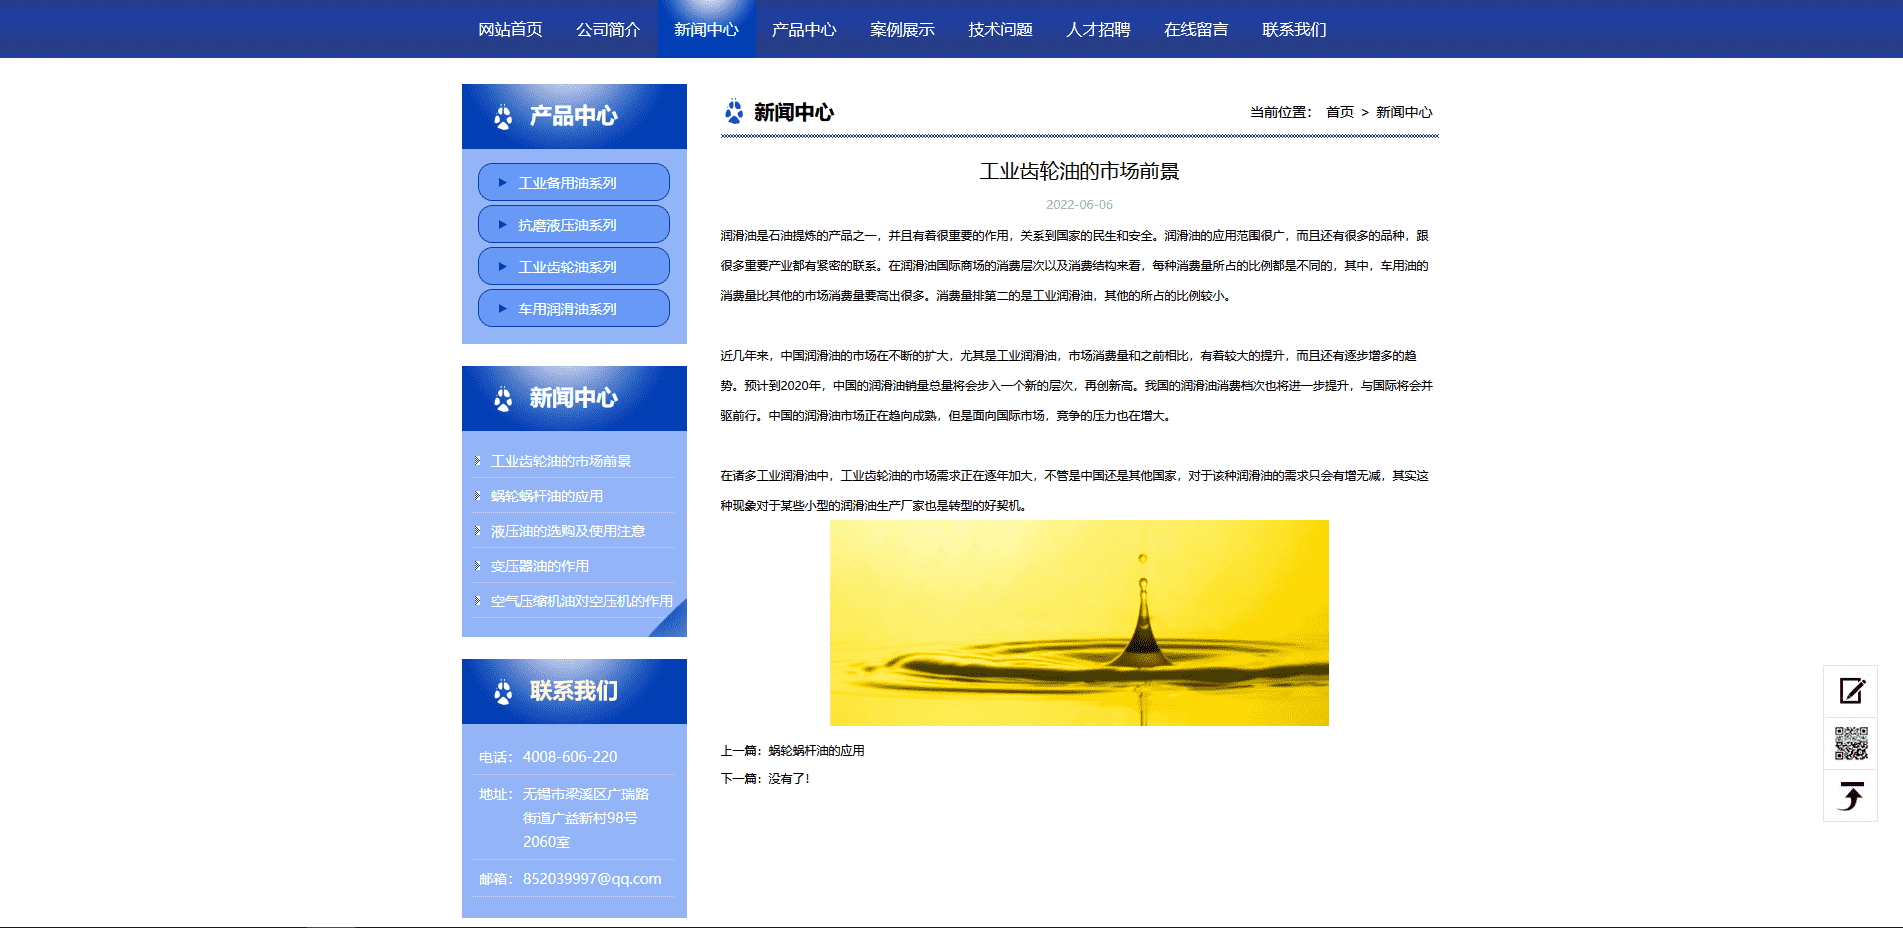1903x928 pixels.
Task: Open previous article link after 上一篇
Action: 816,751
